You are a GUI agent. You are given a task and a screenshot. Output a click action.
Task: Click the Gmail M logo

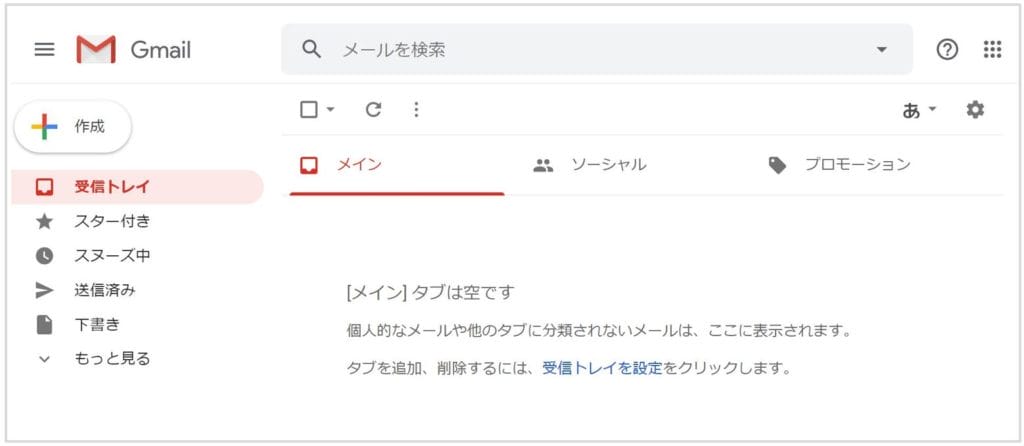tap(96, 50)
